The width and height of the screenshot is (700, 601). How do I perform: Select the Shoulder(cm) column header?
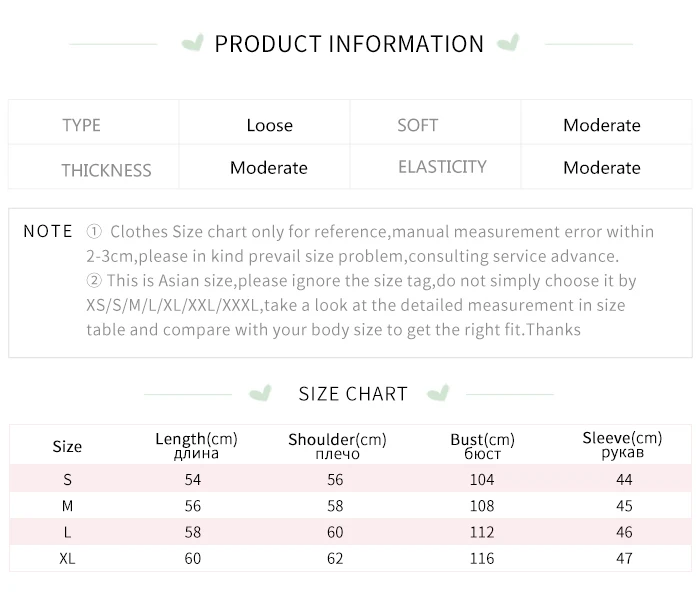pos(338,446)
